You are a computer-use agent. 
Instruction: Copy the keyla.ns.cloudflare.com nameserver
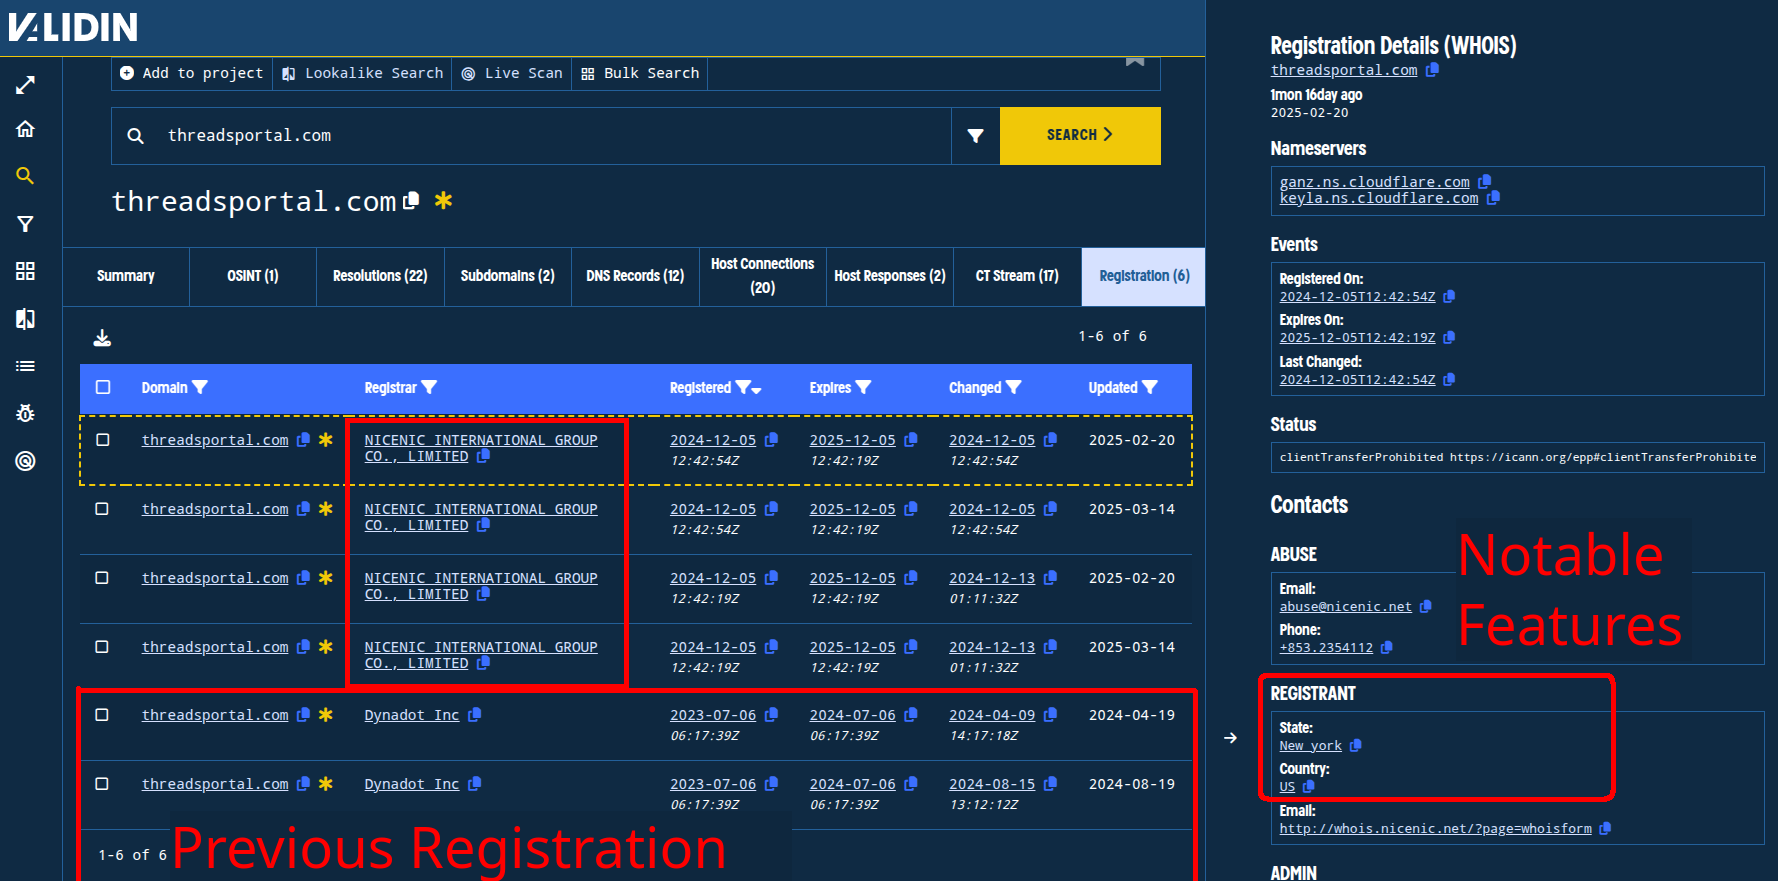coord(1493,198)
